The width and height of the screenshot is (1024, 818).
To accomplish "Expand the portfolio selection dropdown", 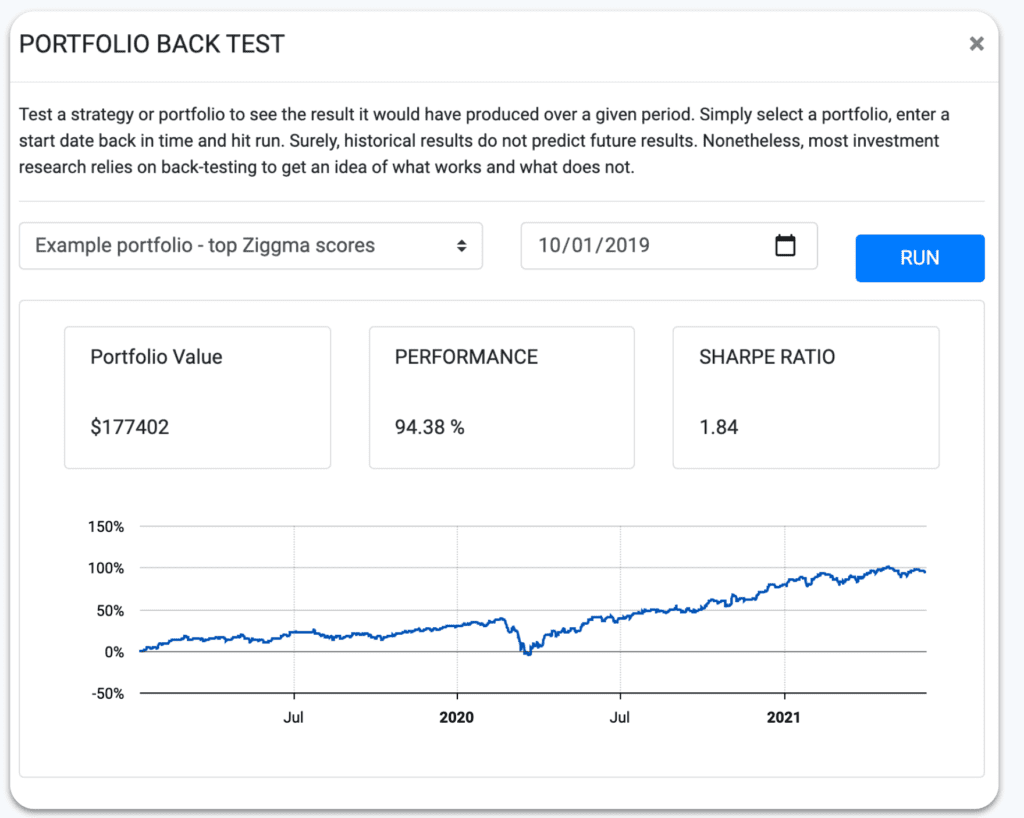I will 251,246.
